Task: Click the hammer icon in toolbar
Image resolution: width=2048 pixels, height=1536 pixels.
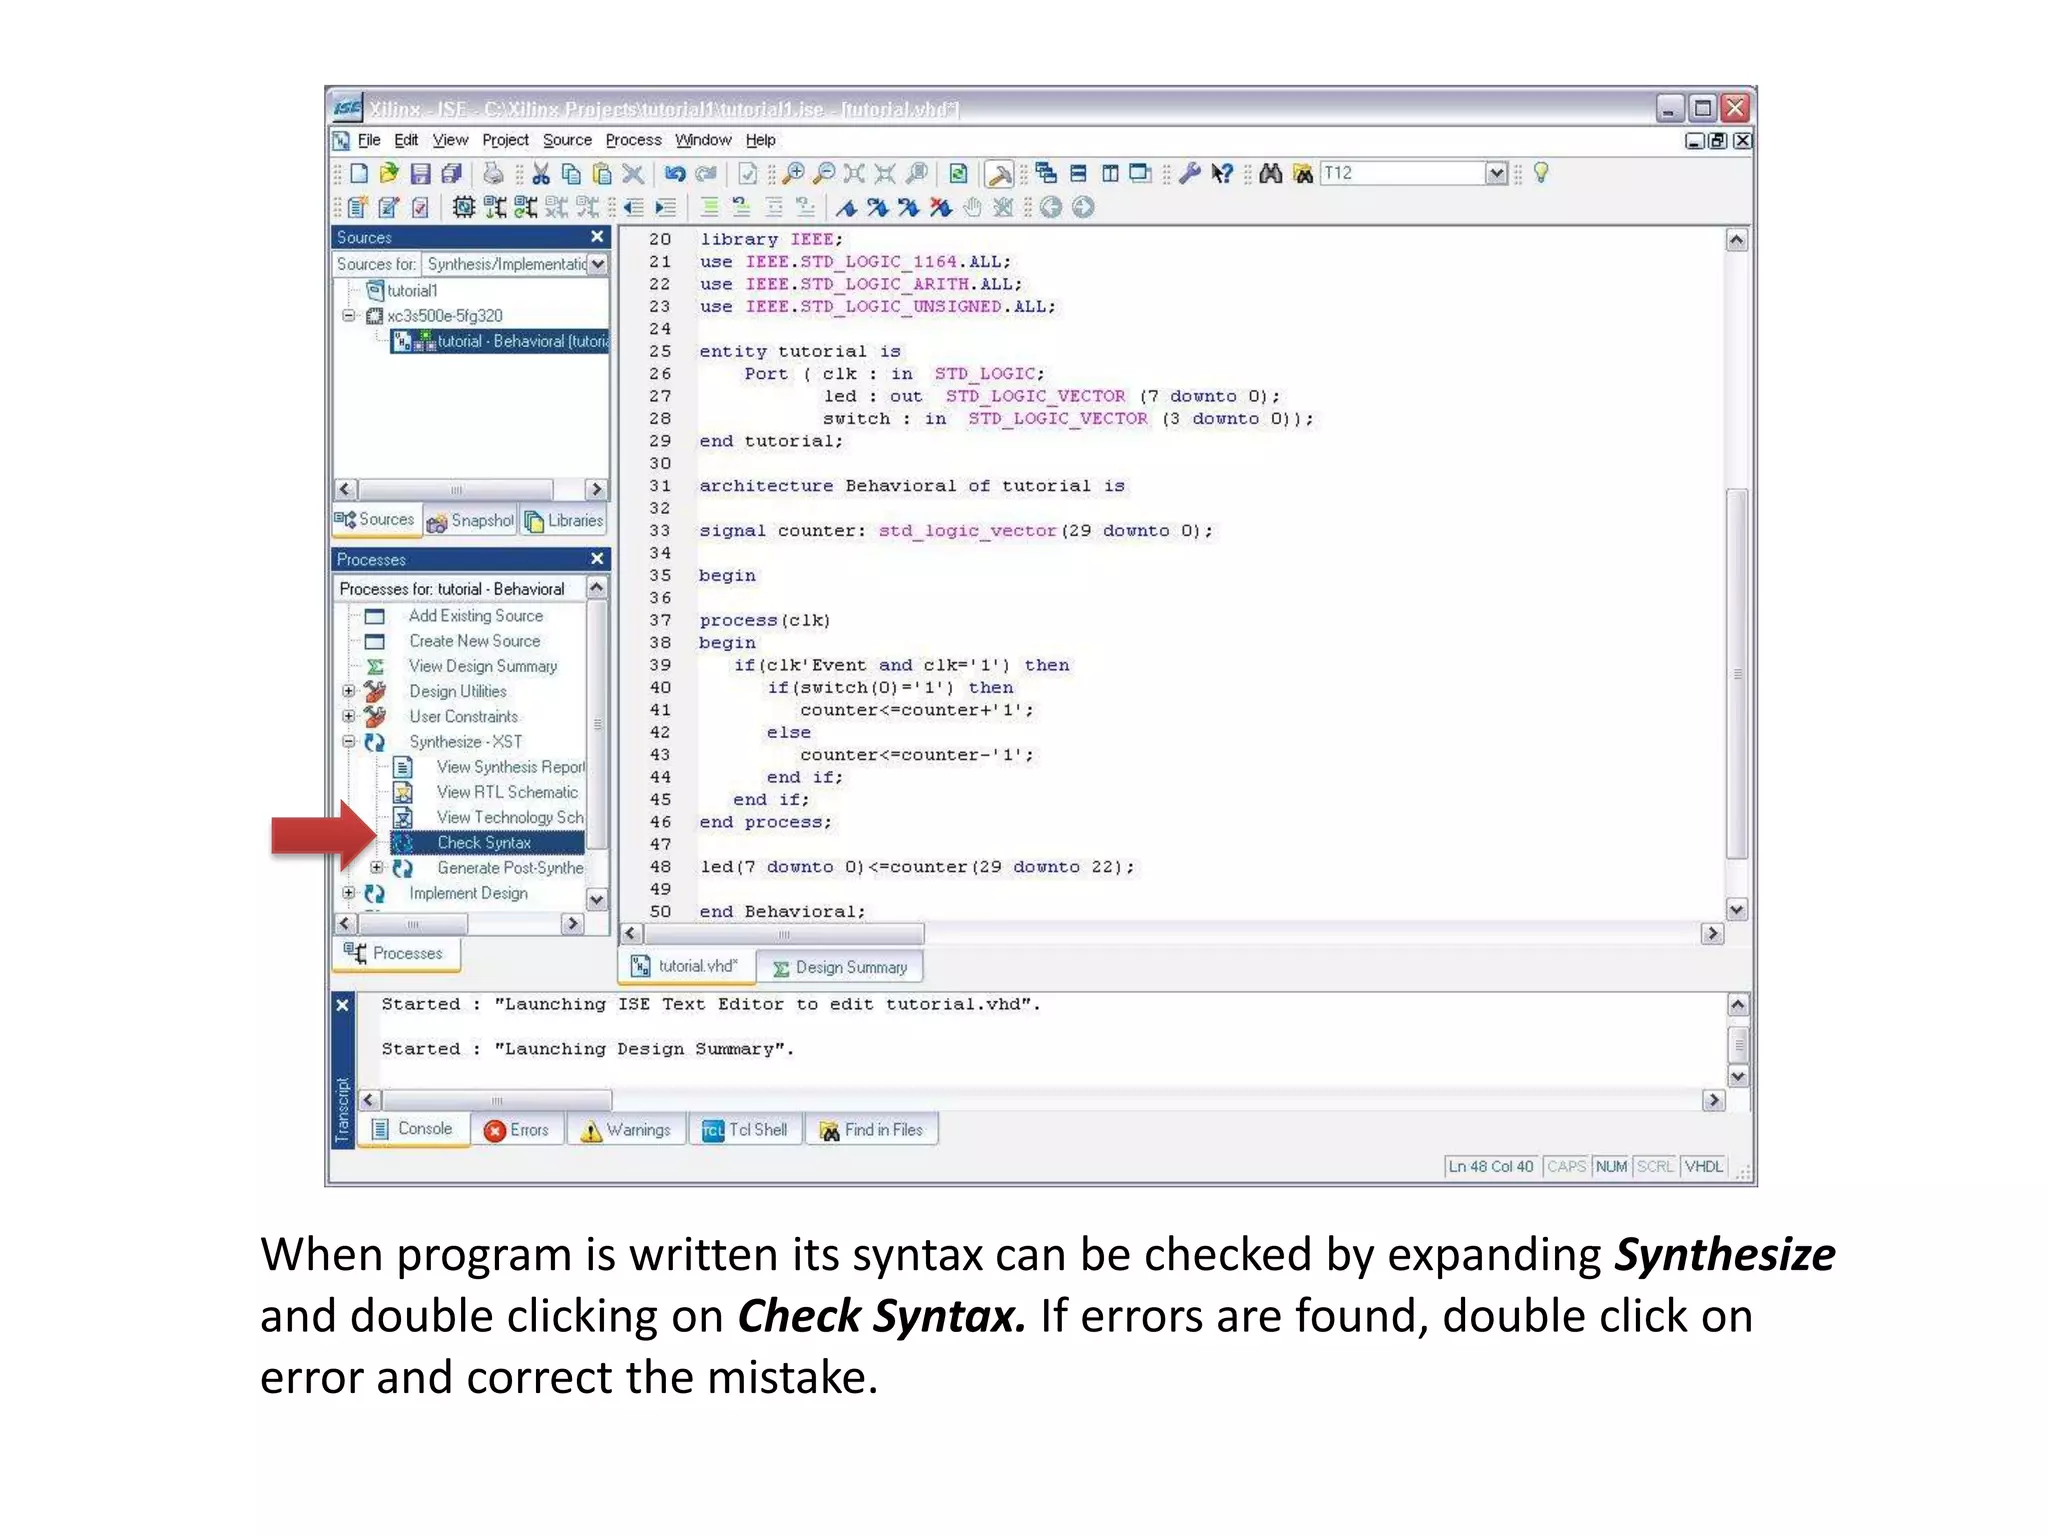Action: coord(998,175)
